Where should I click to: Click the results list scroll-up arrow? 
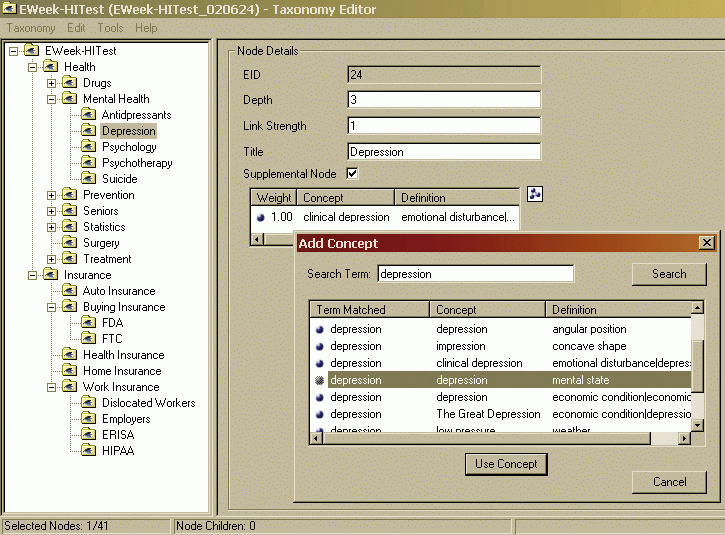697,307
